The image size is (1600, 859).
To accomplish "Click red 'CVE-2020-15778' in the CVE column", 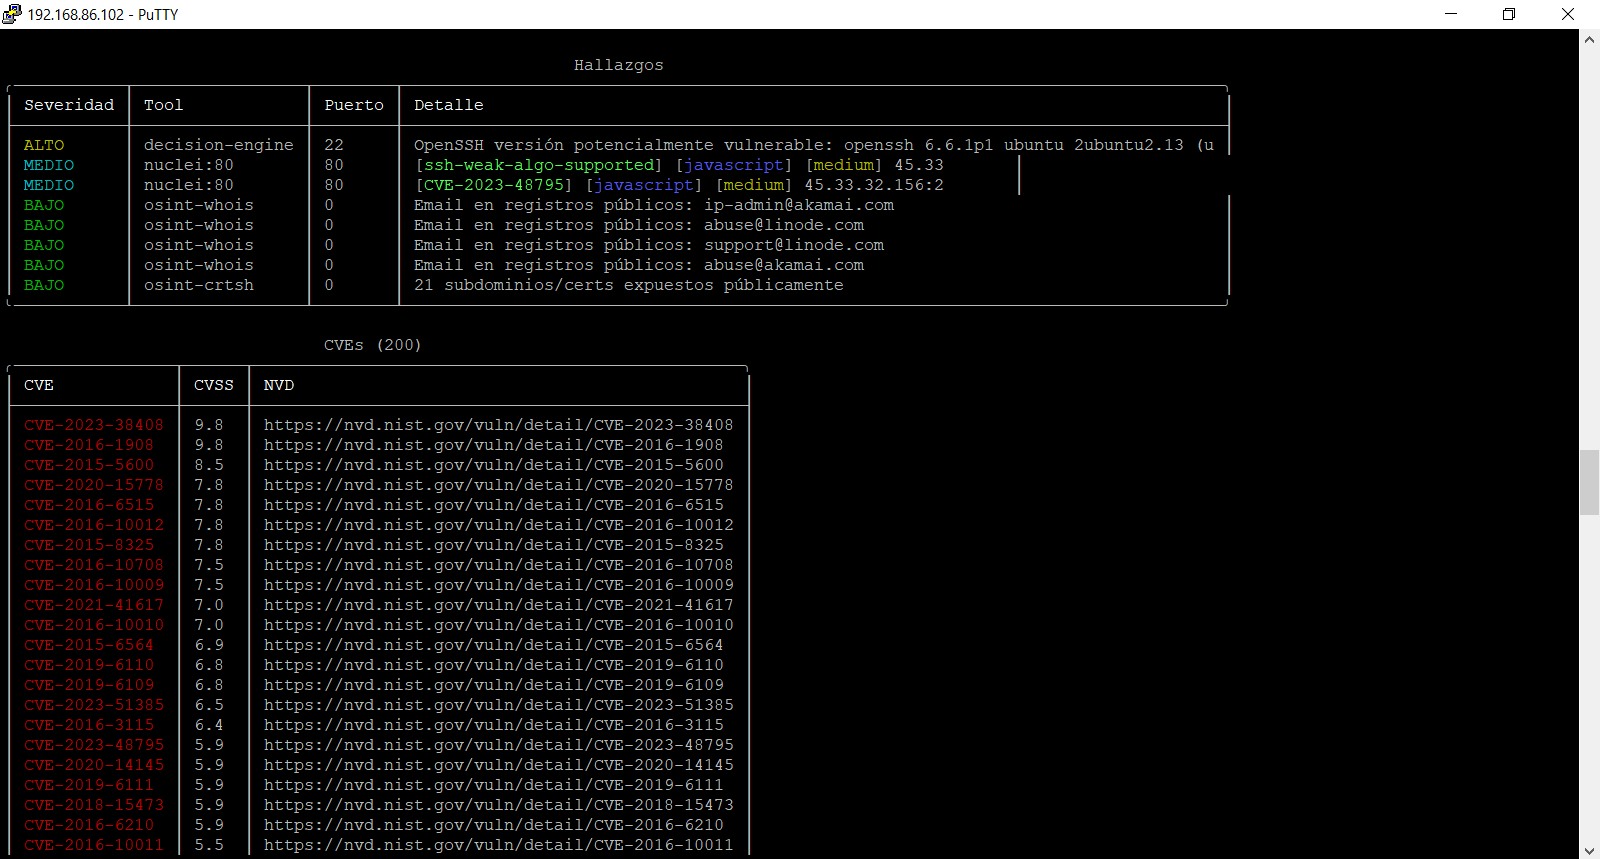I will (94, 485).
